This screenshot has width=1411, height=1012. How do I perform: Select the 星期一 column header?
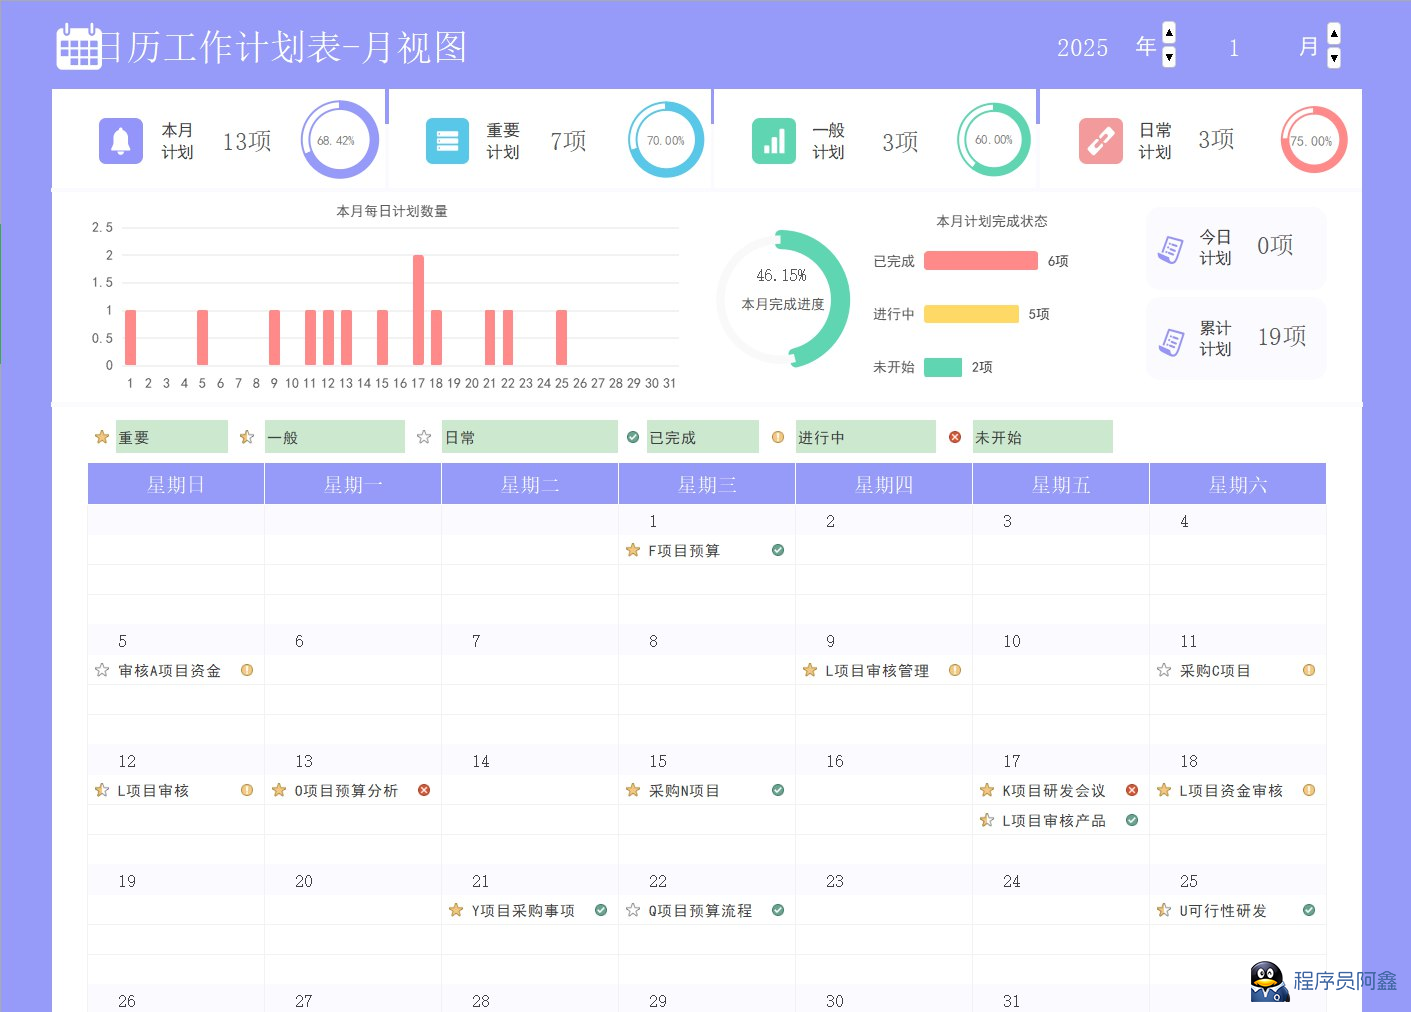pos(353,484)
